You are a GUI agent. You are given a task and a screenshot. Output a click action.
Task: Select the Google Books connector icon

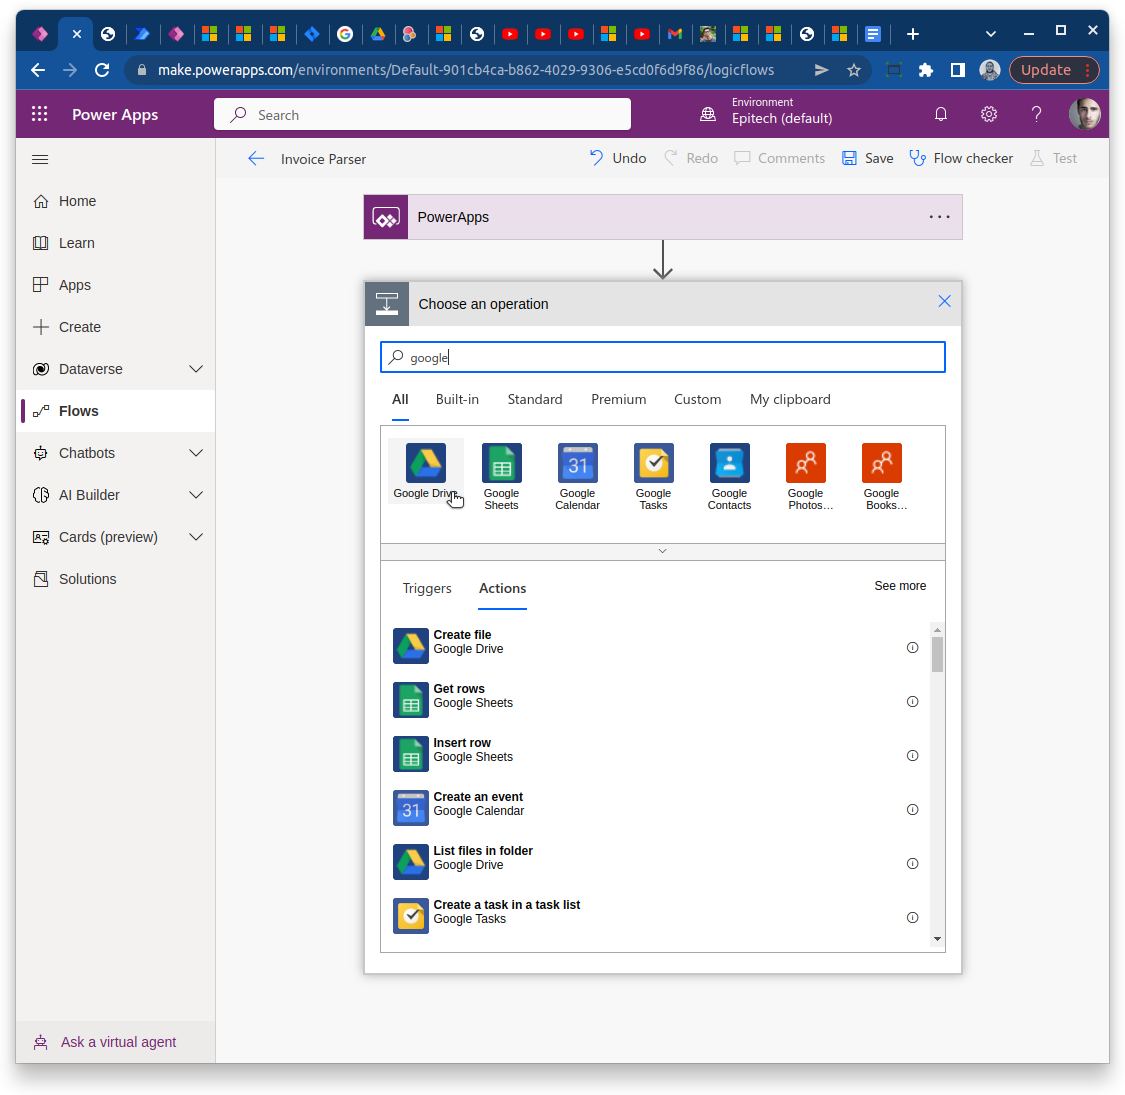click(x=882, y=463)
